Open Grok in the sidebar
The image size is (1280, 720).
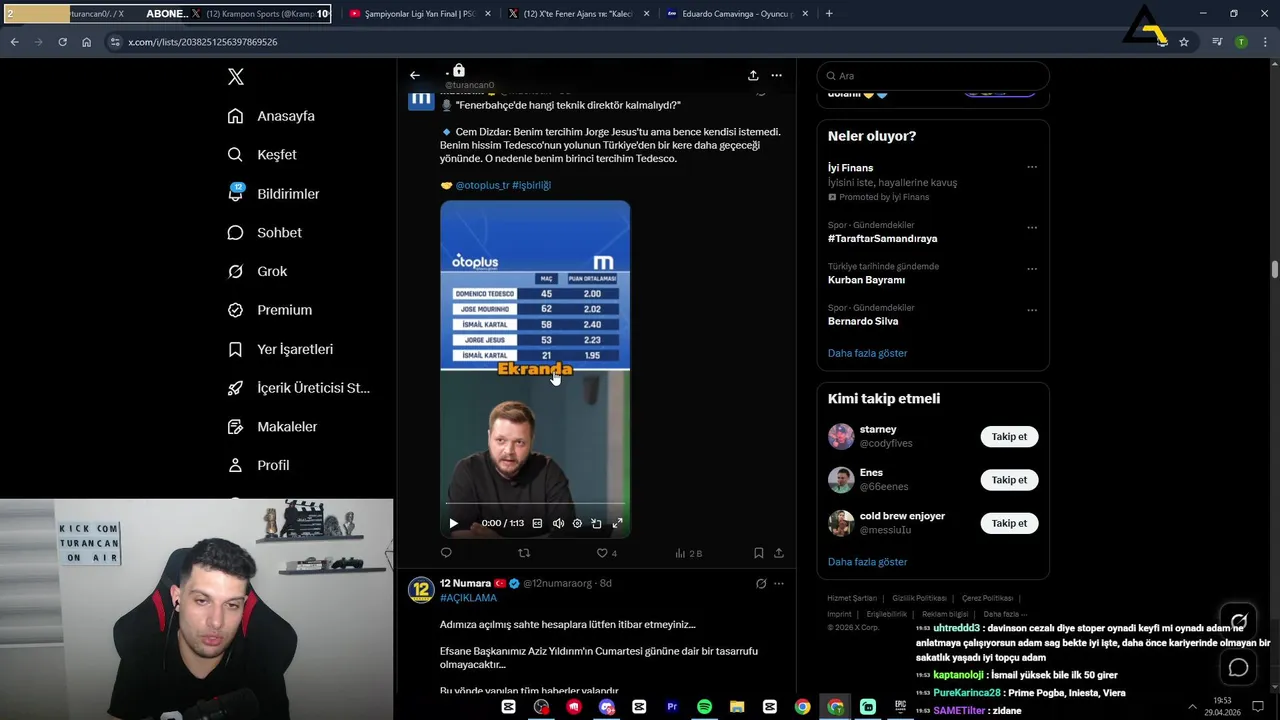[257, 271]
